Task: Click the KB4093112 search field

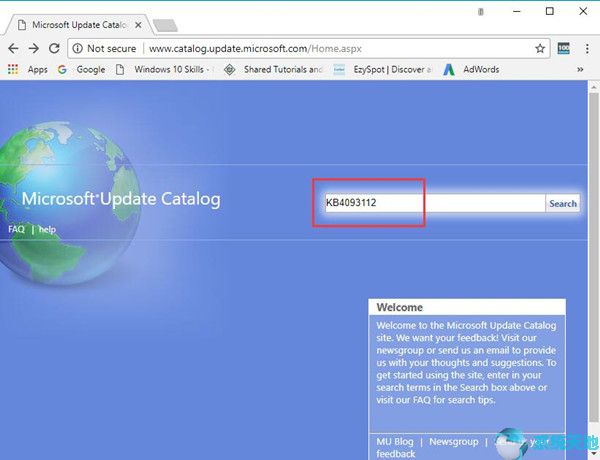Action: click(x=435, y=203)
